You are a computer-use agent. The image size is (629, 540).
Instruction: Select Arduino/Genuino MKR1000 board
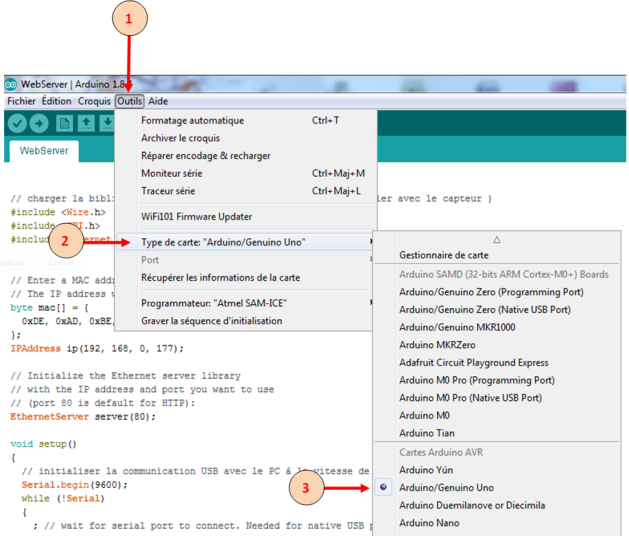click(497, 327)
